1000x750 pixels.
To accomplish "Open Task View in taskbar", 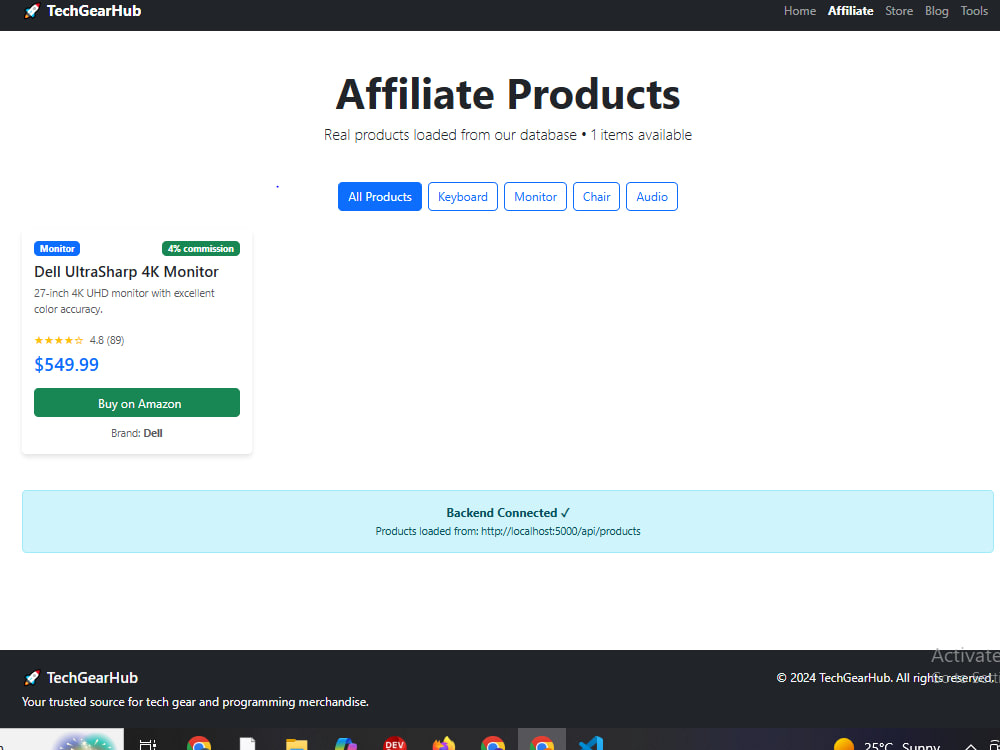I will pos(148,744).
